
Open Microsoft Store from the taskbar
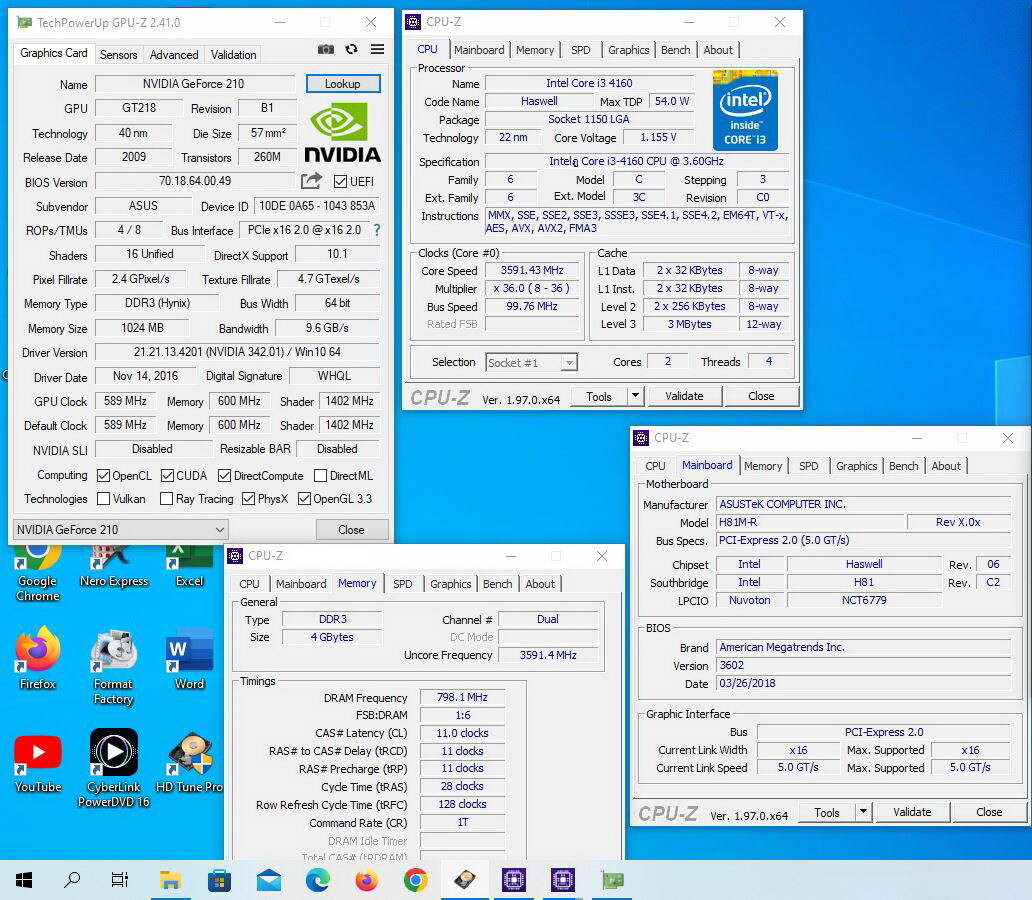coord(219,880)
